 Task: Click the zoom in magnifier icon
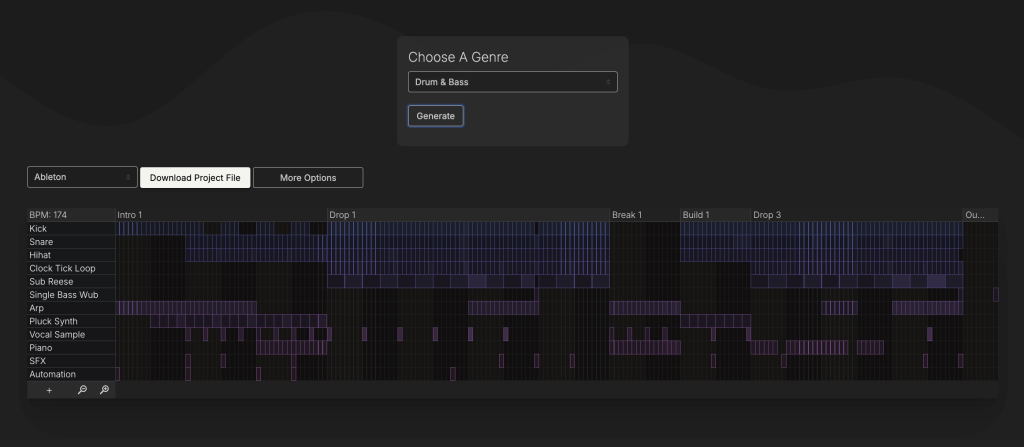tap(104, 390)
